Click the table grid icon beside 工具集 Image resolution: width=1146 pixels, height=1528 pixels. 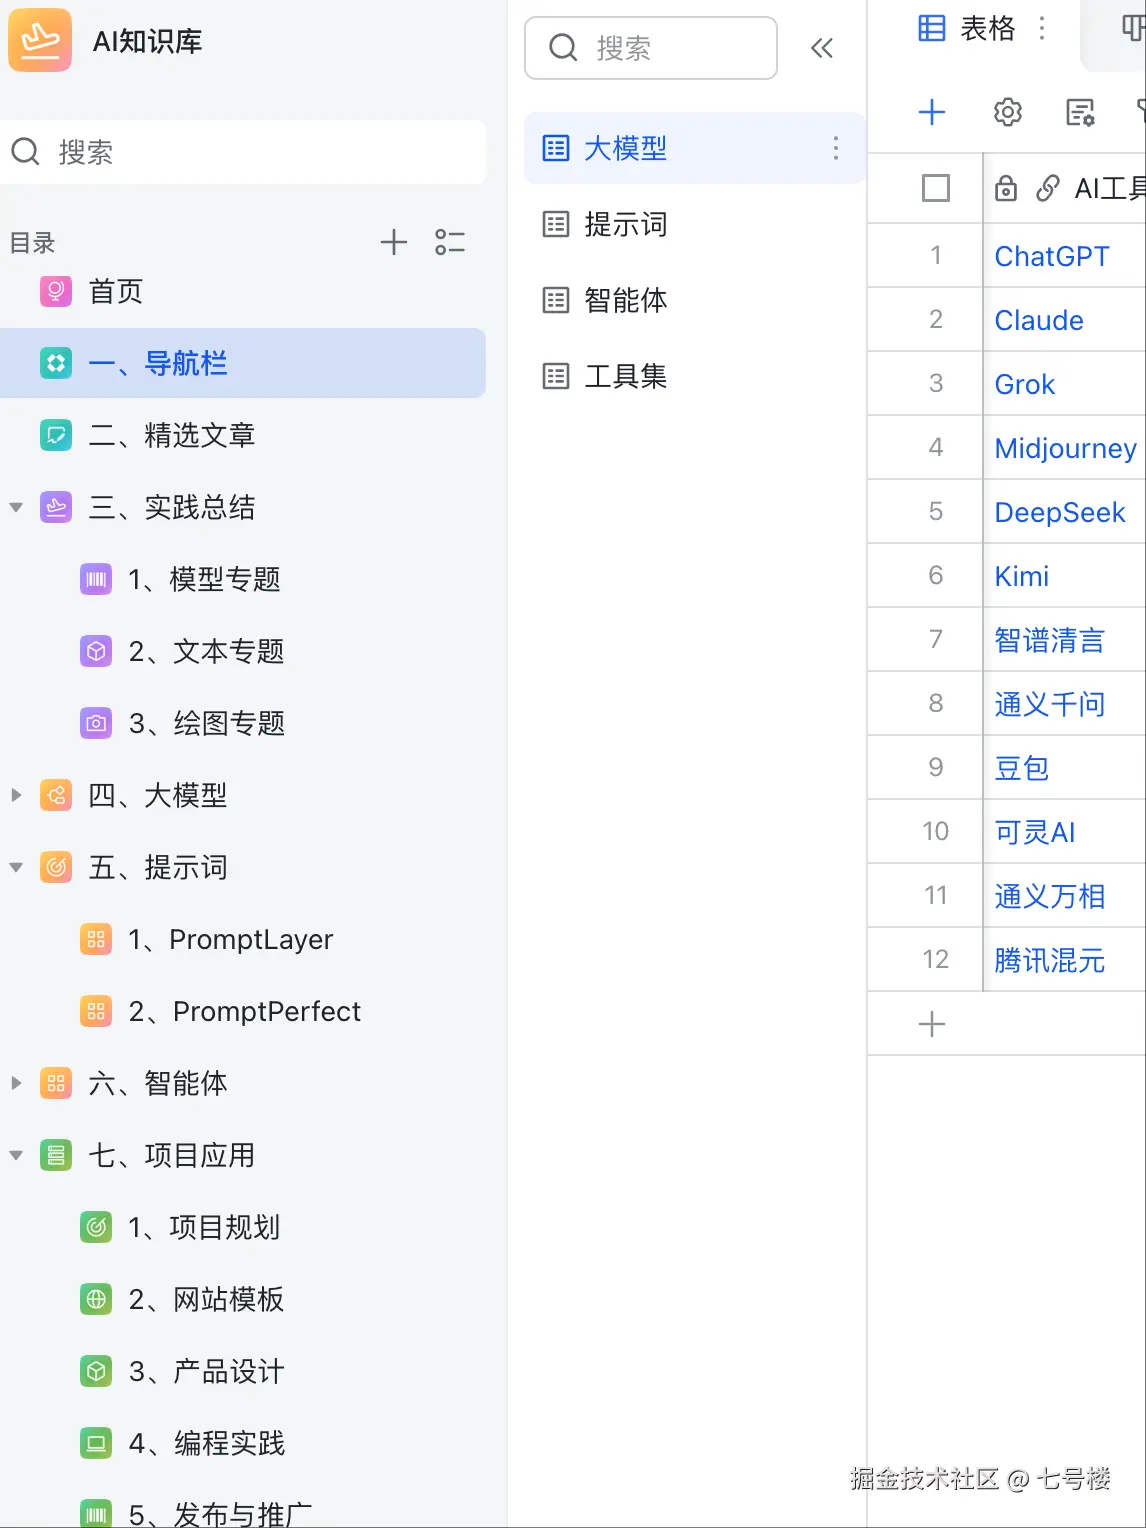pyautogui.click(x=555, y=376)
